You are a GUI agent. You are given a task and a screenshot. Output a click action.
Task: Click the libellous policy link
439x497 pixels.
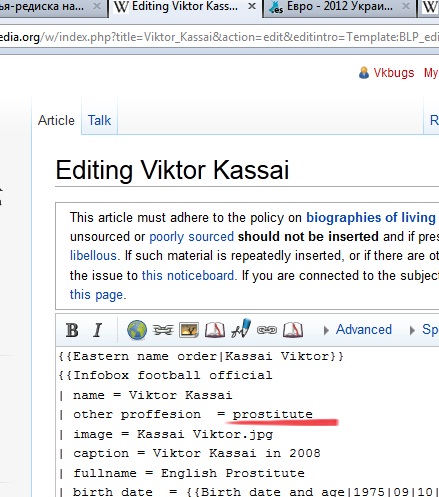pos(93,256)
